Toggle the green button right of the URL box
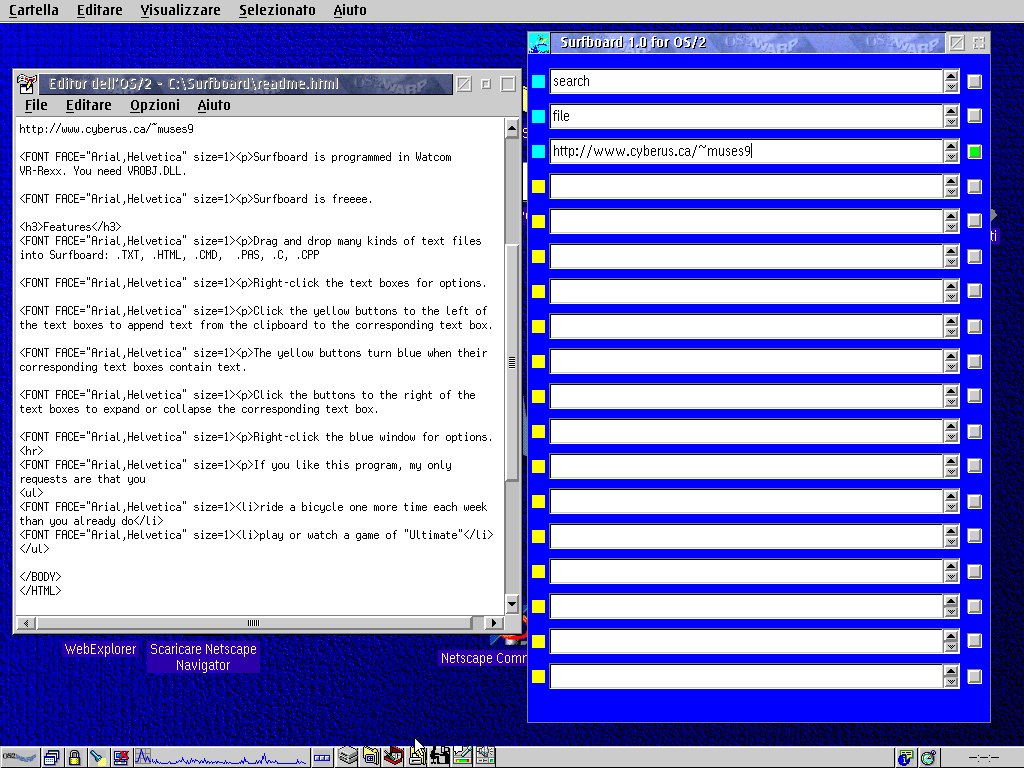 pyautogui.click(x=974, y=151)
